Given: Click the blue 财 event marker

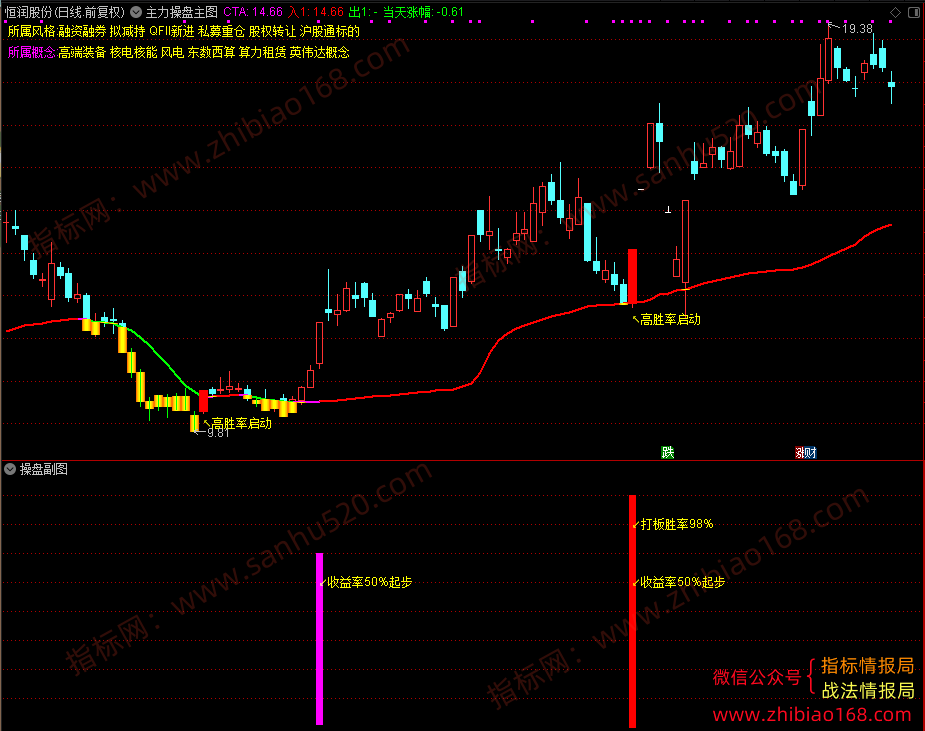Looking at the screenshot, I should (x=811, y=453).
